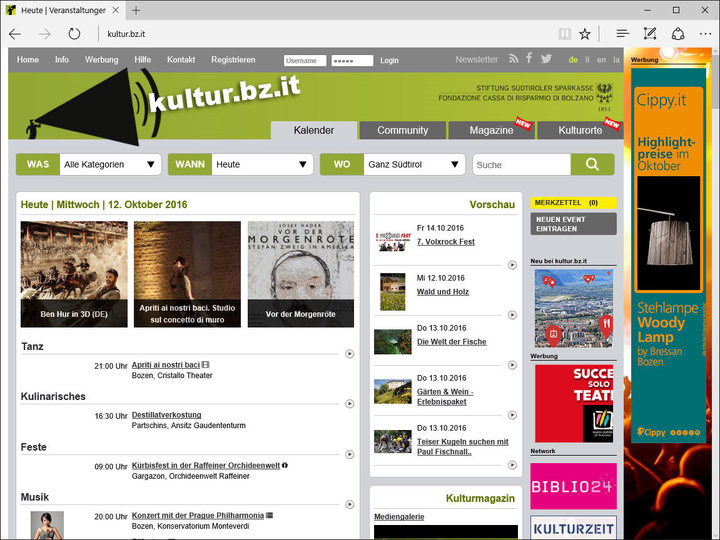Open the Cippy.it Woody Lamp advertisement

(669, 255)
